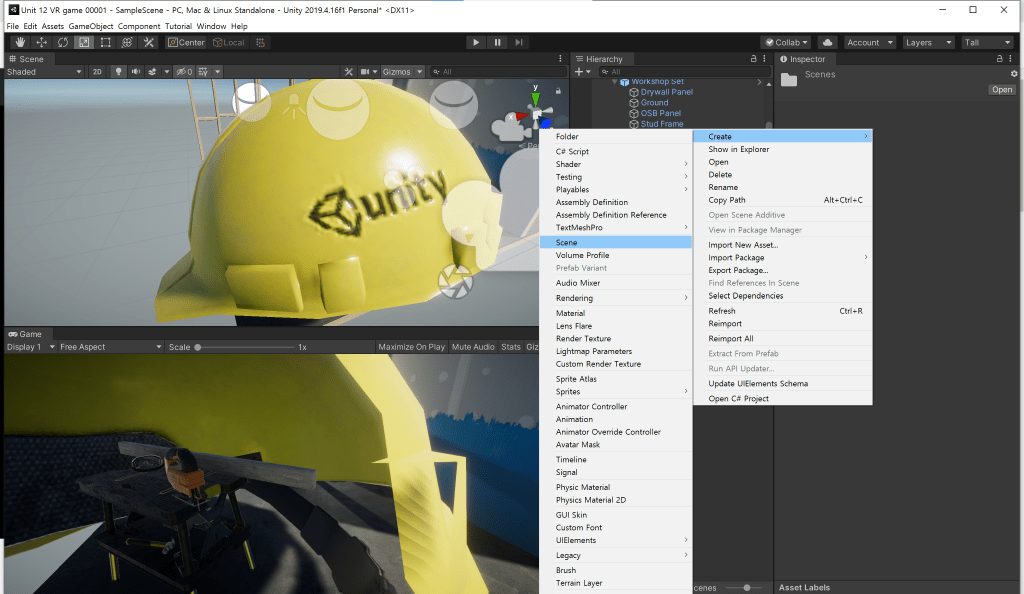Screen dimensions: 1024x594
Task: Enable Maximize On Play
Action: pos(411,347)
